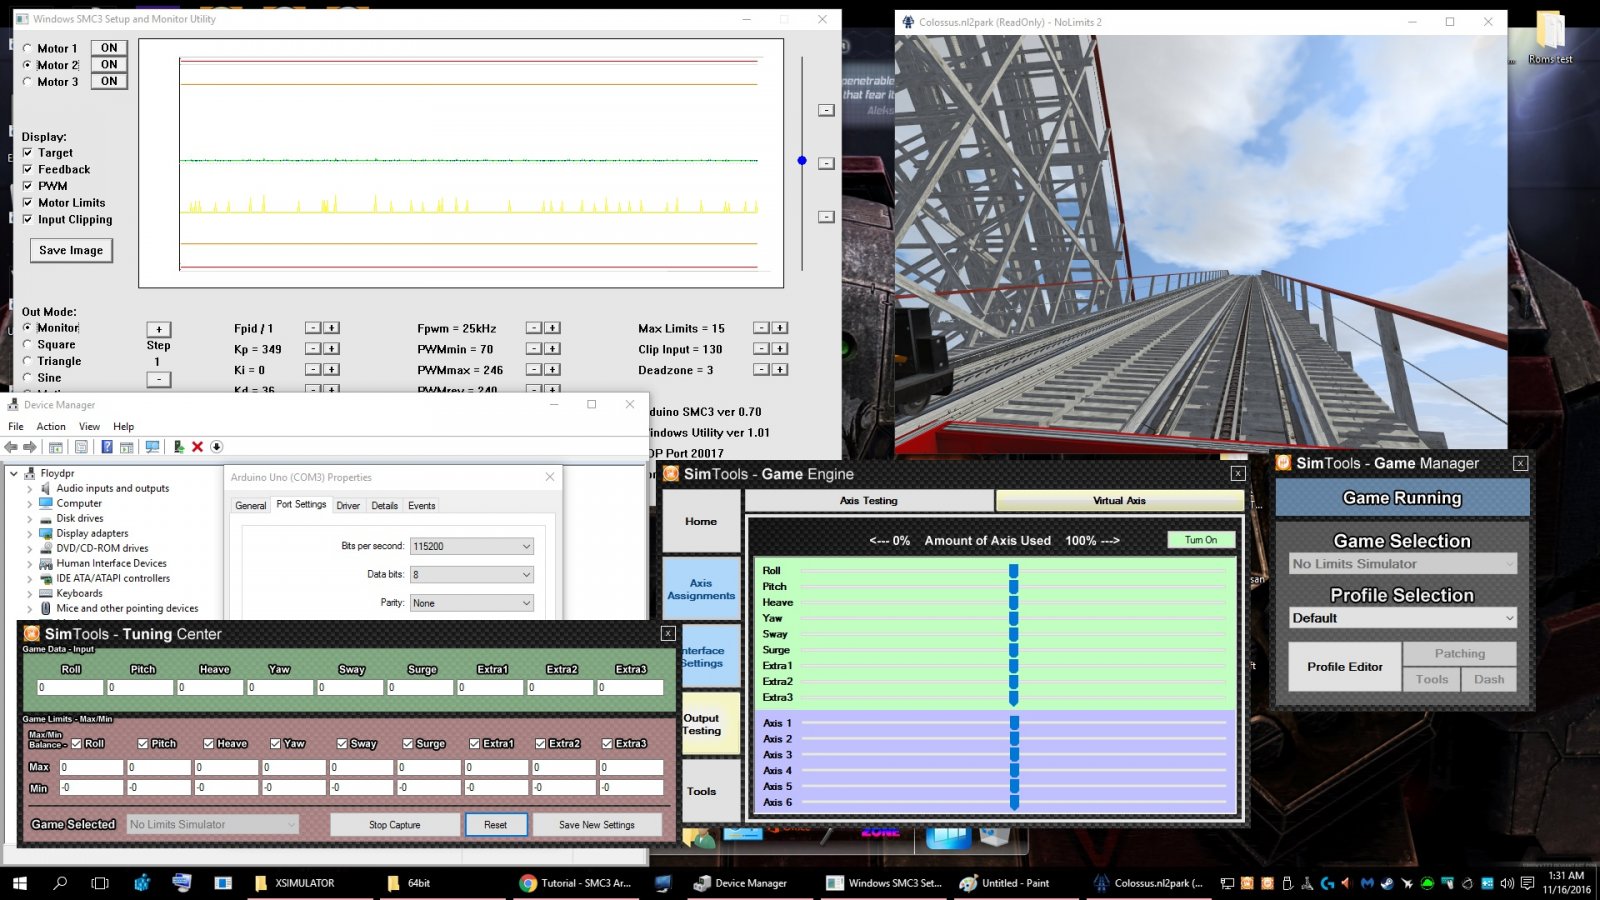The height and width of the screenshot is (900, 1600).
Task: Click the Save Image button
Action: tap(71, 250)
